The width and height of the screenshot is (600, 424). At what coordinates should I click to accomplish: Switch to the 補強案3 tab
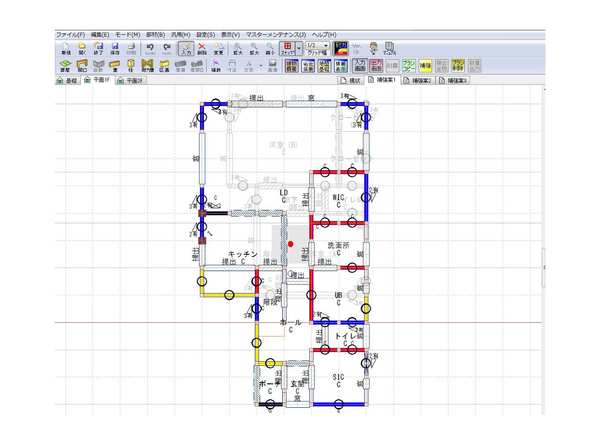click(453, 81)
